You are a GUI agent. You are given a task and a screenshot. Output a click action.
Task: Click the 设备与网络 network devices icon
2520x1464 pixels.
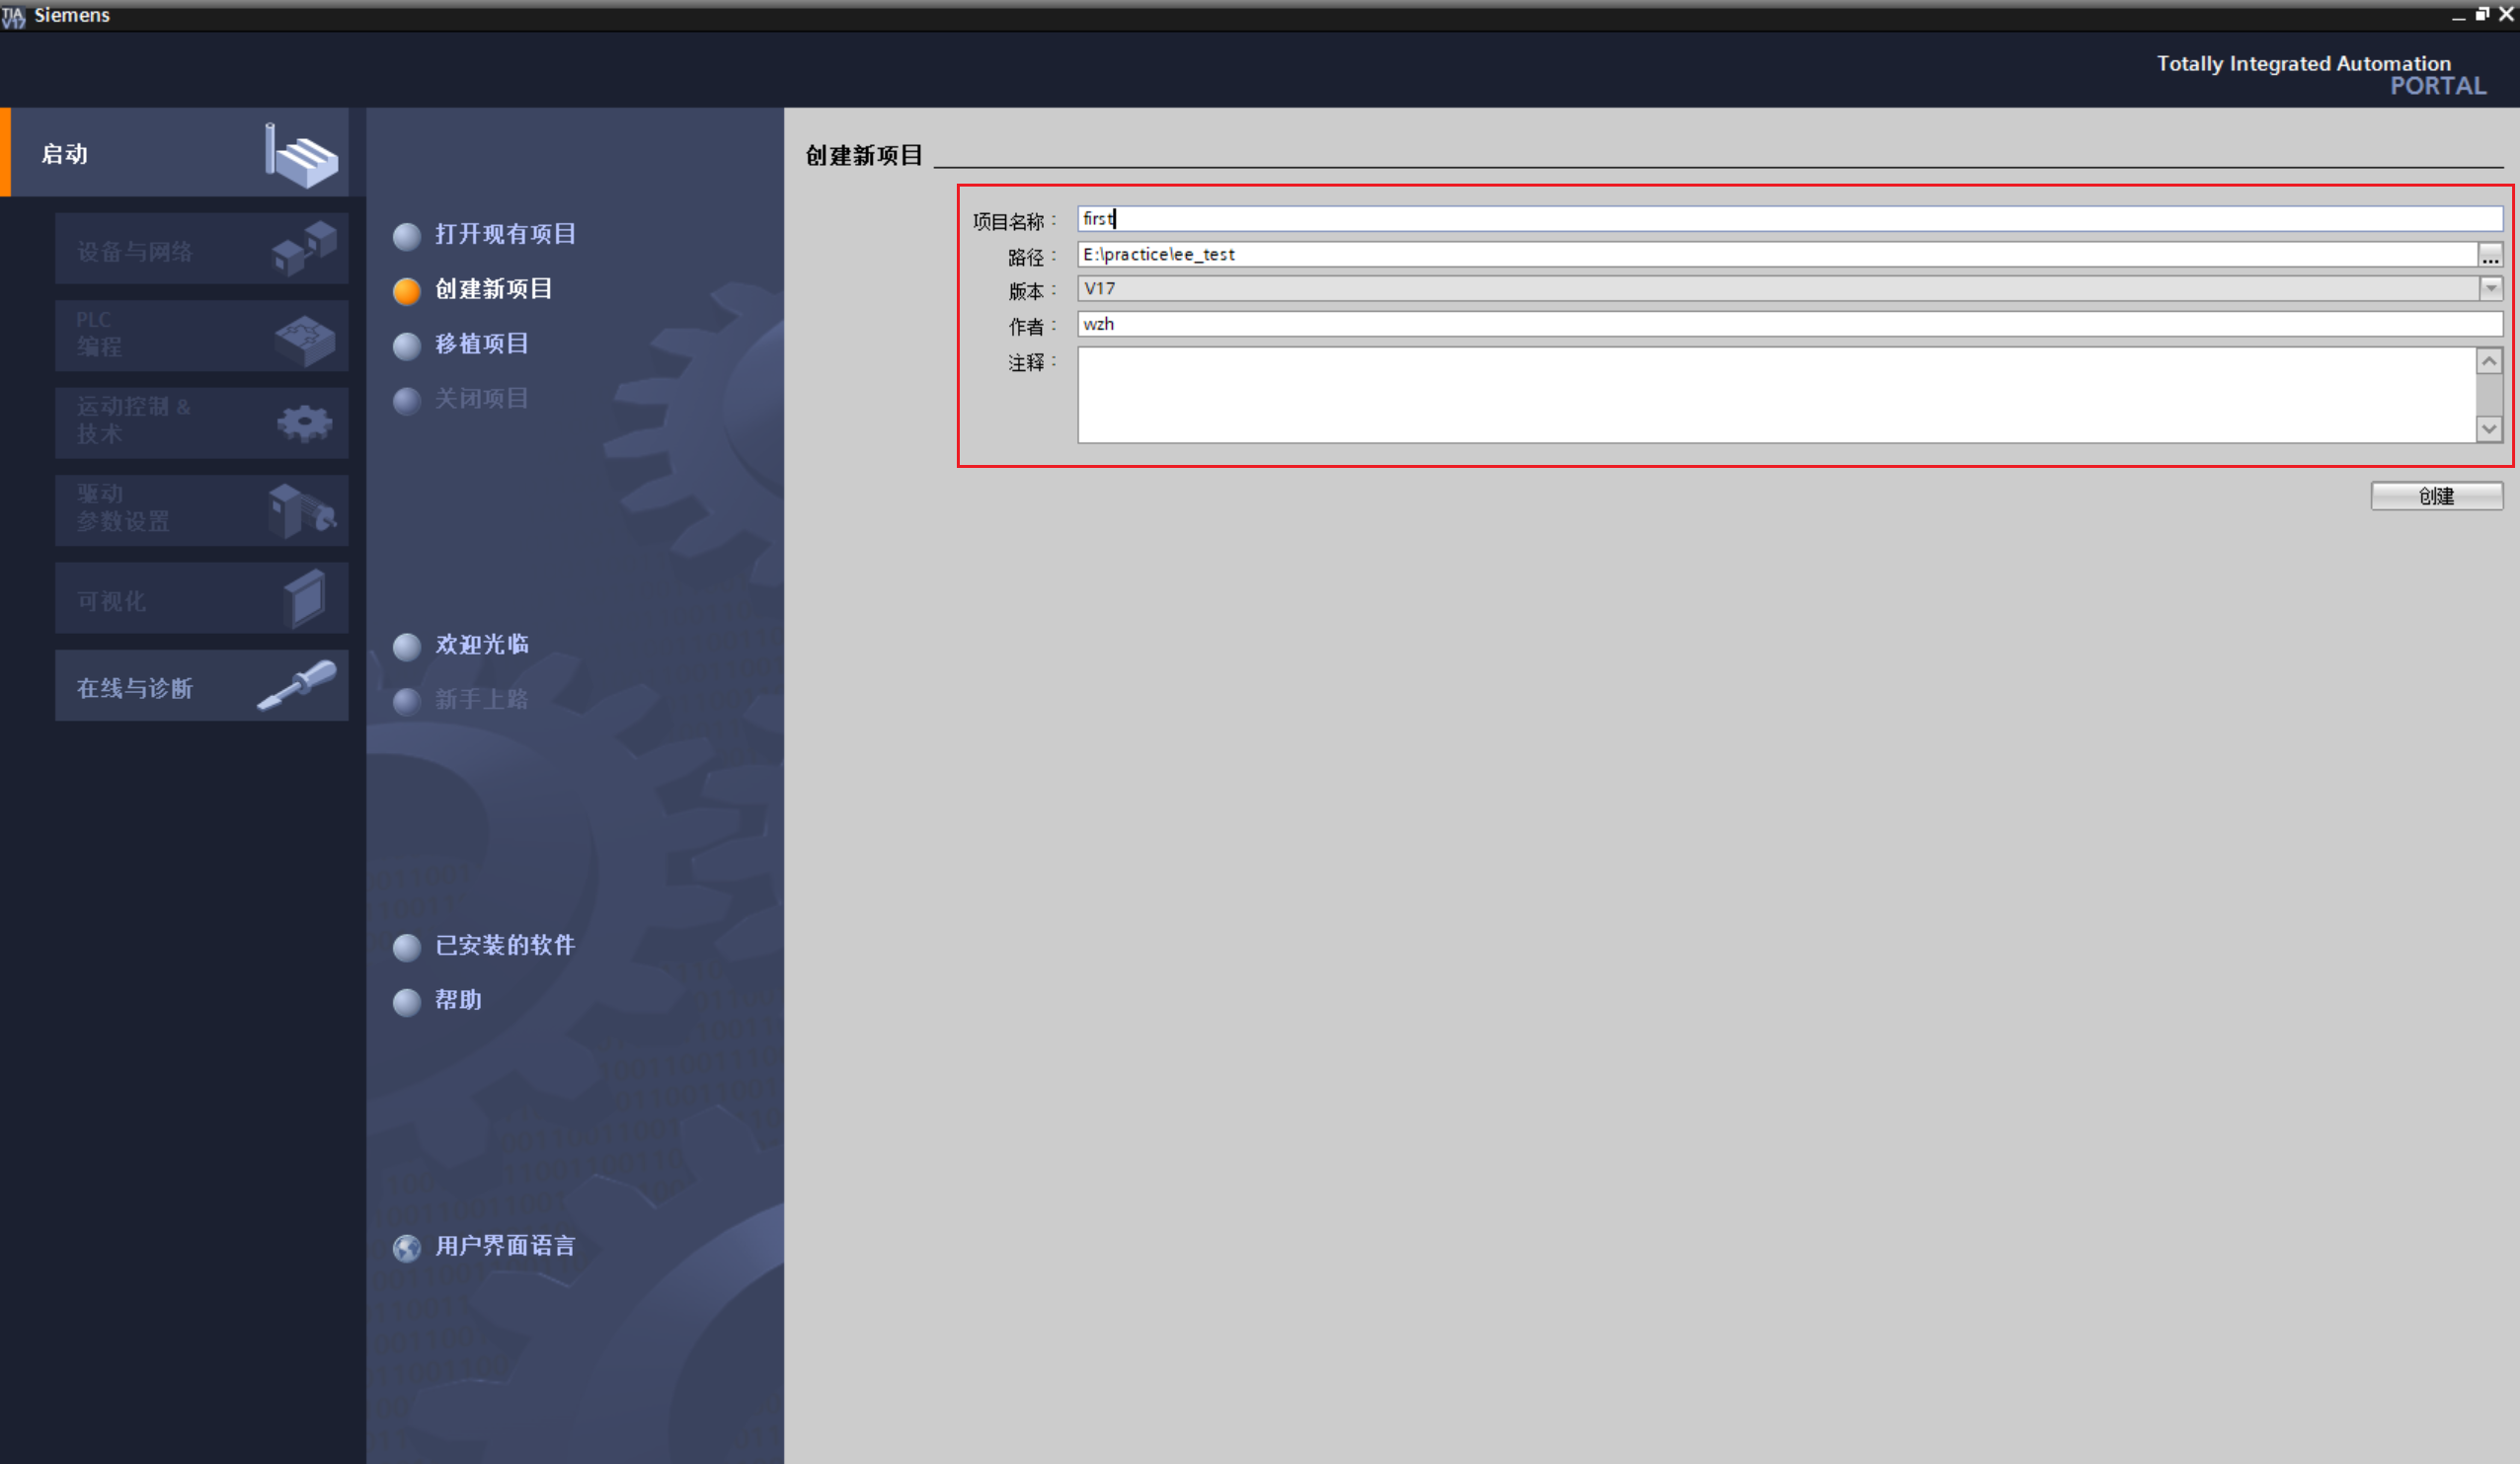coord(304,247)
